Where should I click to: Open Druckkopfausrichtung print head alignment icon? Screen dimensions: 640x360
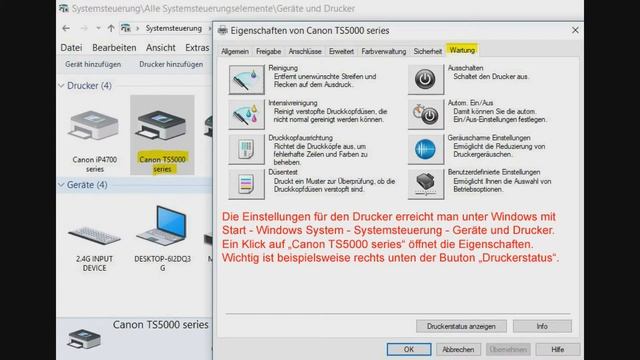tap(247, 149)
